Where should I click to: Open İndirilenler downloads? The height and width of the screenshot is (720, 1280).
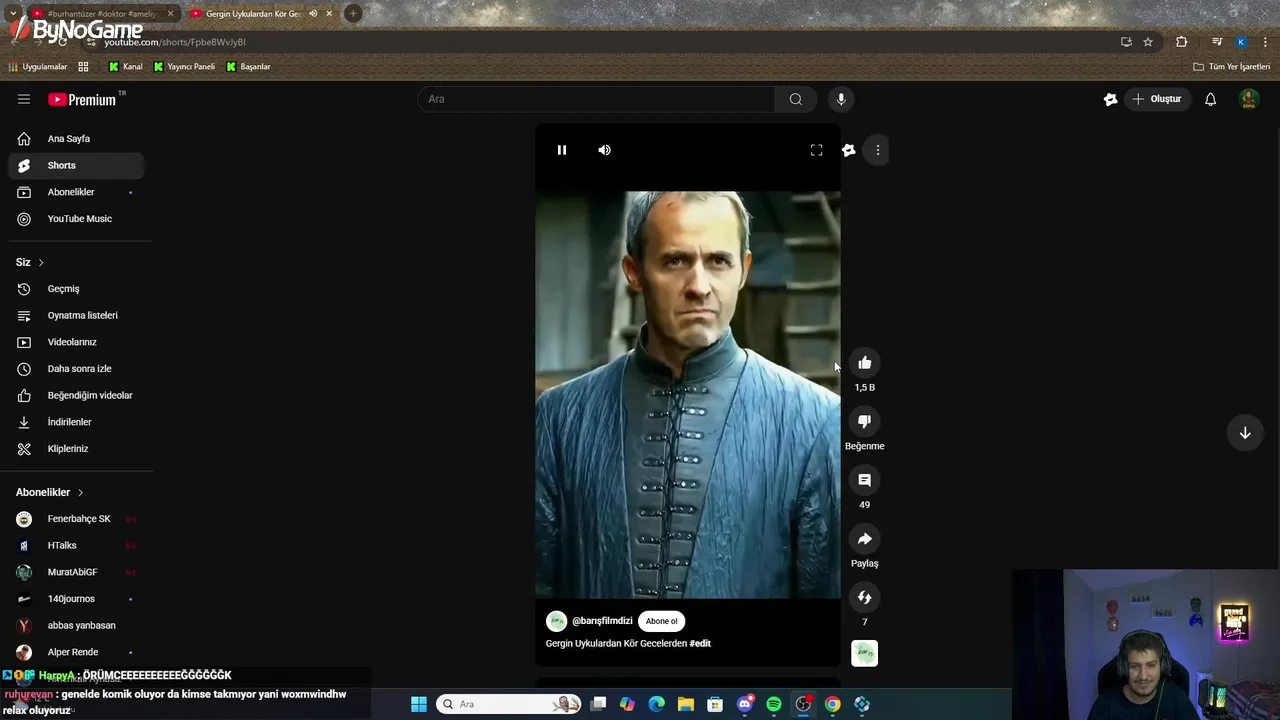pos(76,422)
